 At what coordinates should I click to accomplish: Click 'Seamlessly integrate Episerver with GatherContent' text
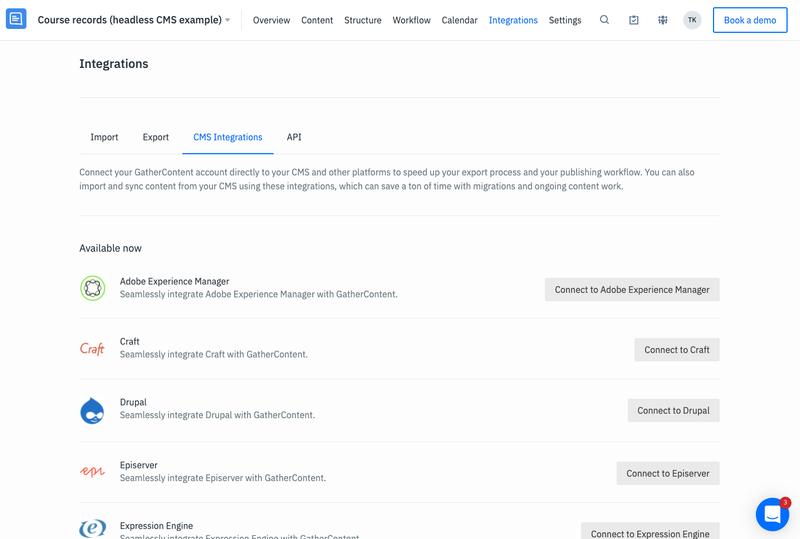pos(222,478)
